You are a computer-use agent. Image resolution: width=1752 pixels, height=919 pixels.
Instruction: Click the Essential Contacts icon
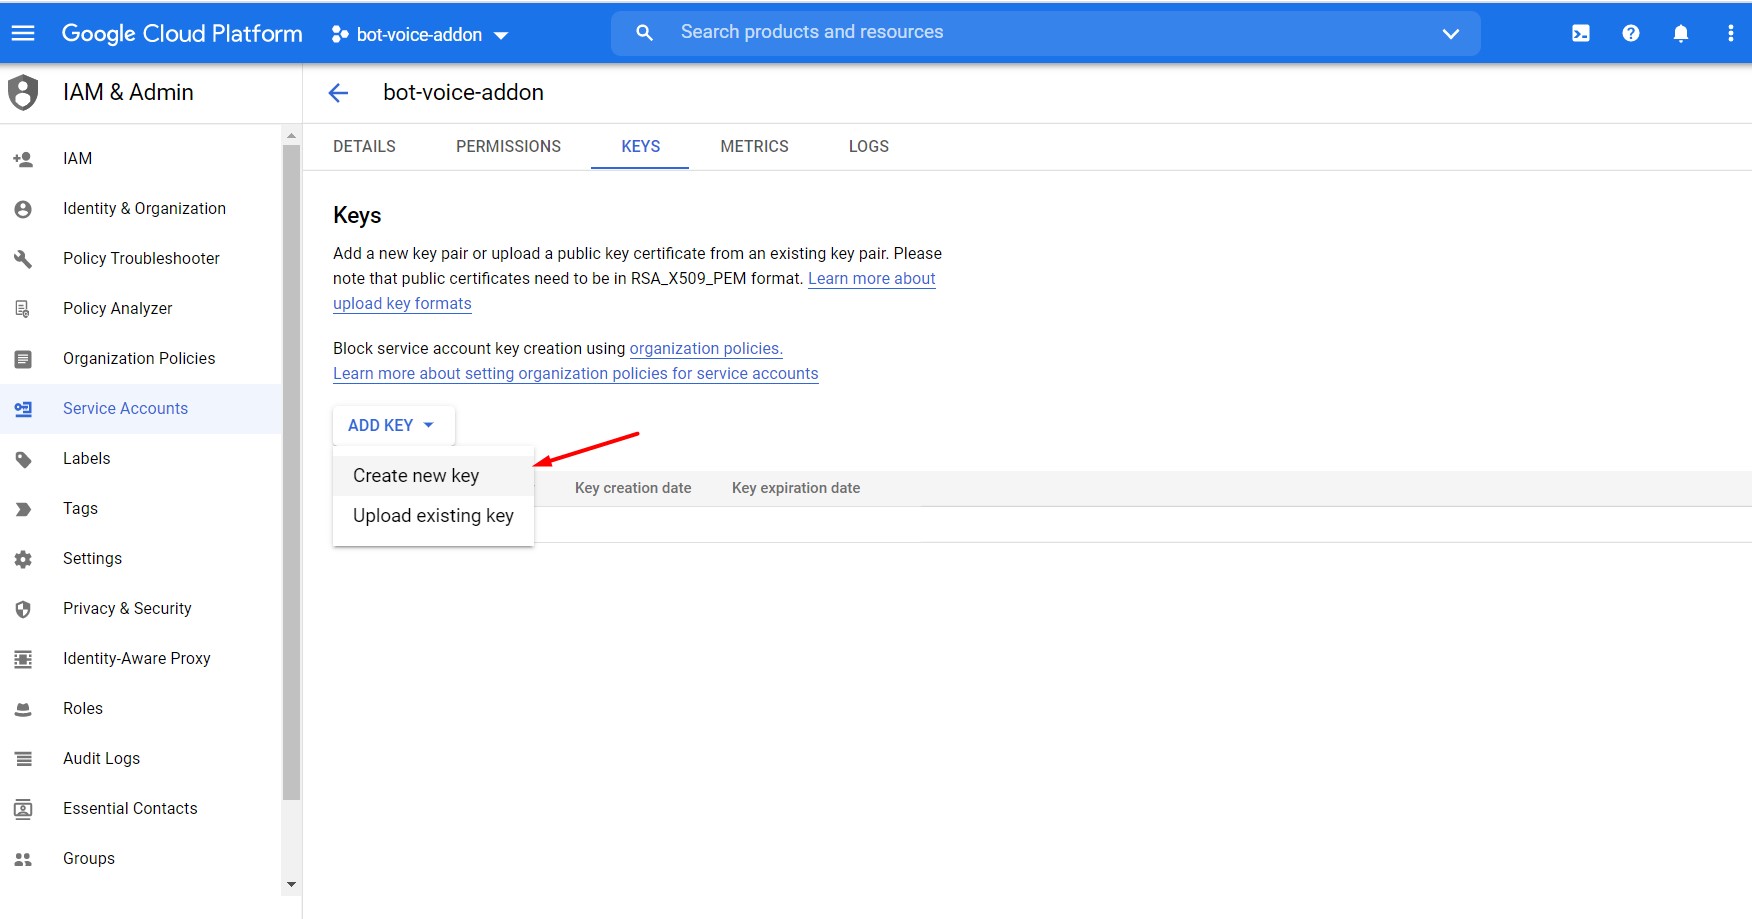(23, 809)
